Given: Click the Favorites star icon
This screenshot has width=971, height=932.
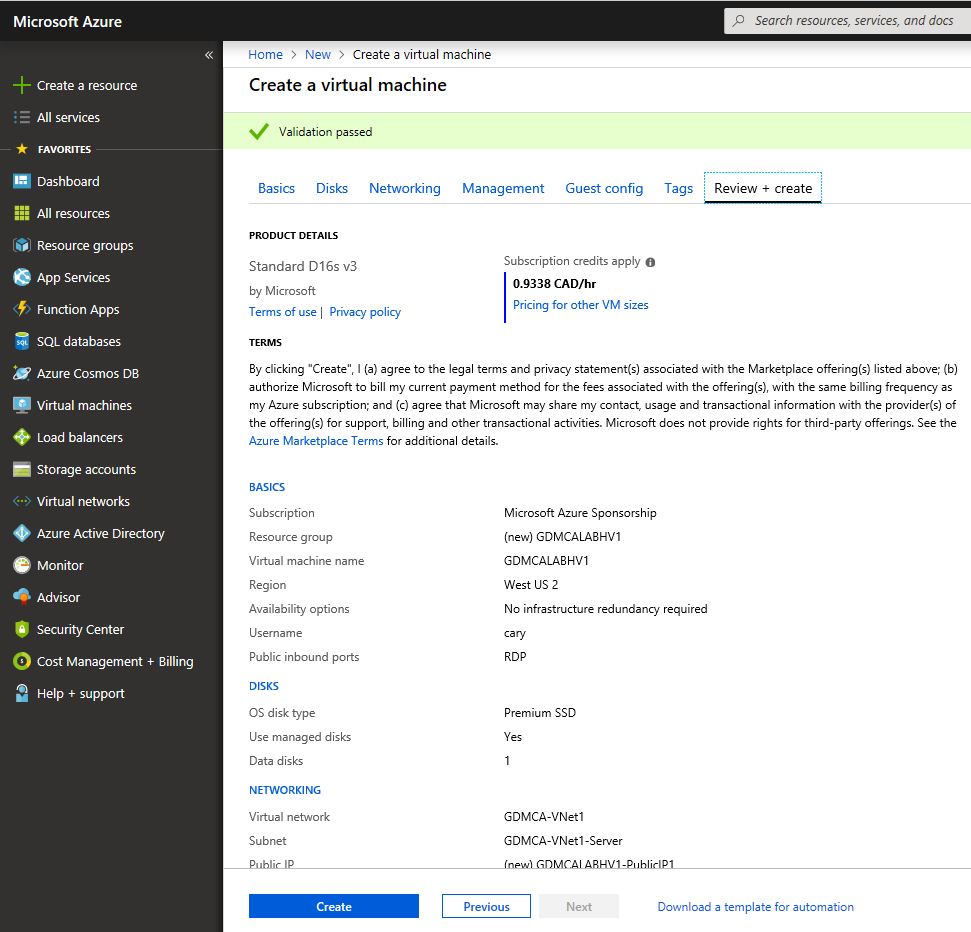Looking at the screenshot, I should (22, 149).
